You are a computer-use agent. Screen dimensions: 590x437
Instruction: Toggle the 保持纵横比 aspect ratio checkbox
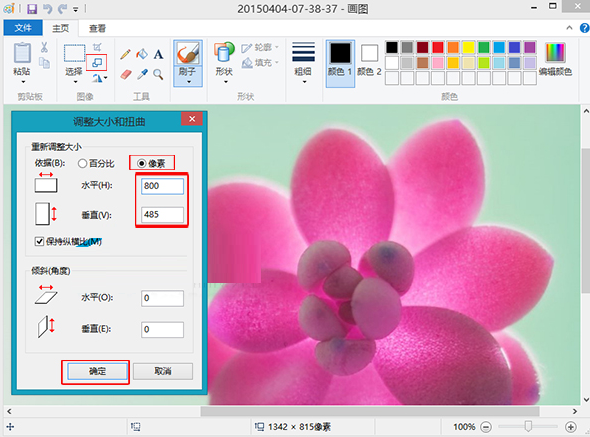39,241
